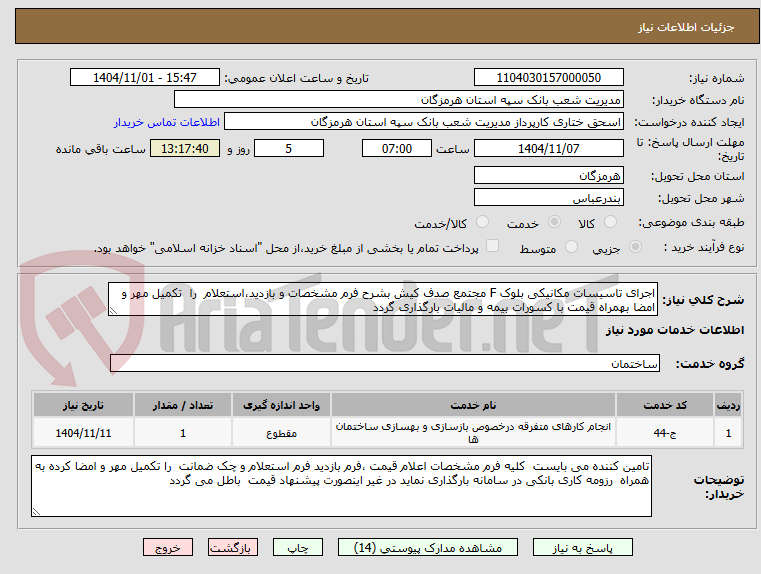The width and height of the screenshot is (761, 574).
Task: Click the تعداد / مقدار column header
Action: click(182, 405)
